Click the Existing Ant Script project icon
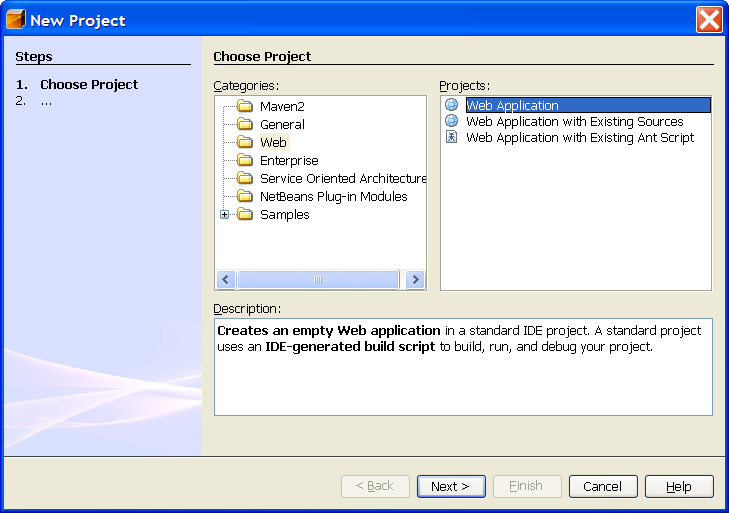Image resolution: width=729 pixels, height=513 pixels. (x=451, y=137)
